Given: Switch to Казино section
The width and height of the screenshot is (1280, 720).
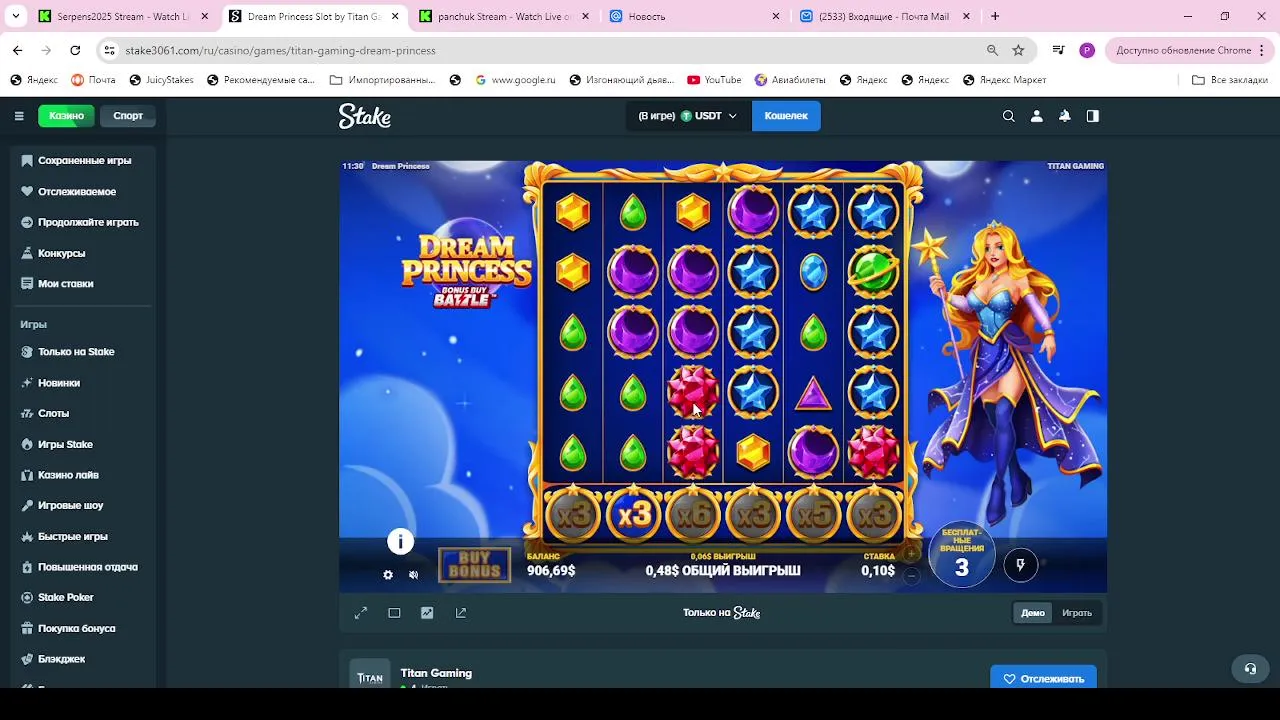Looking at the screenshot, I should 66,116.
